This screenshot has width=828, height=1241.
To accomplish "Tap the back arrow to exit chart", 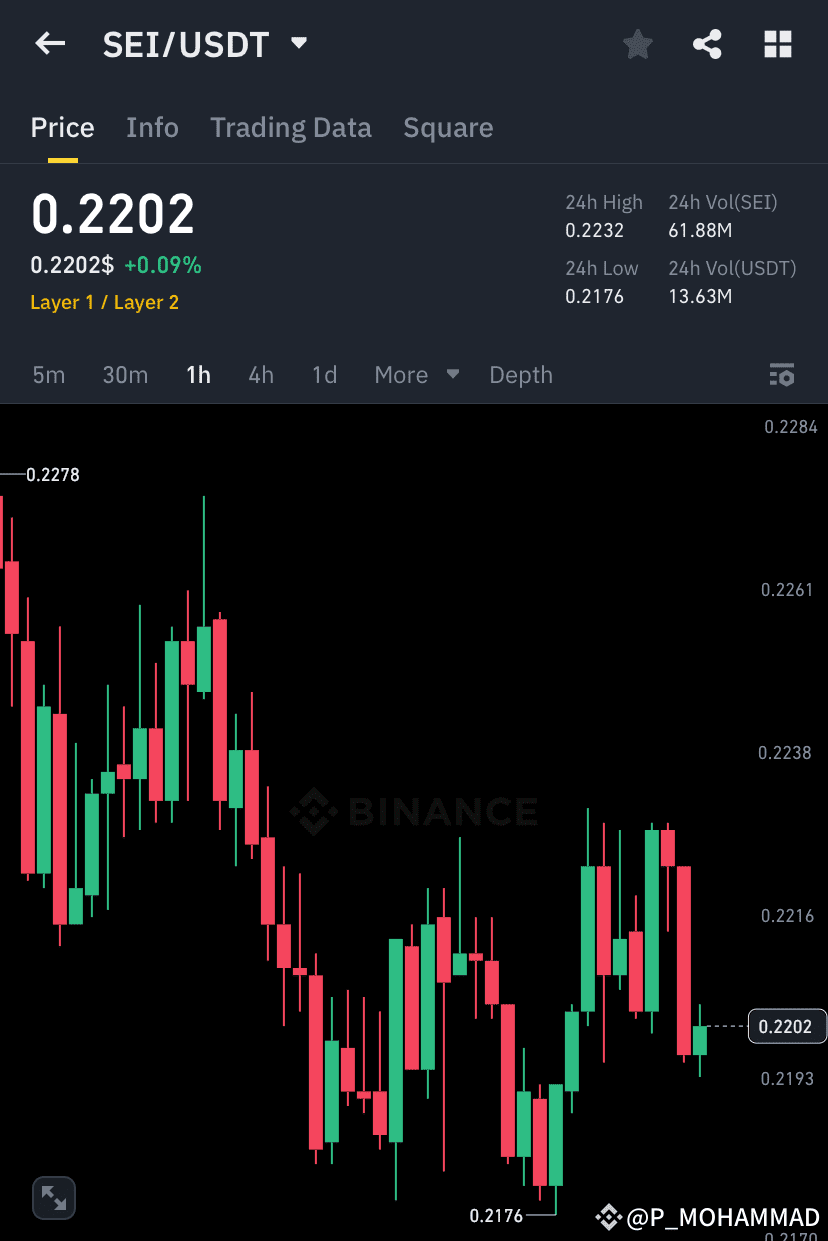I will pyautogui.click(x=50, y=44).
